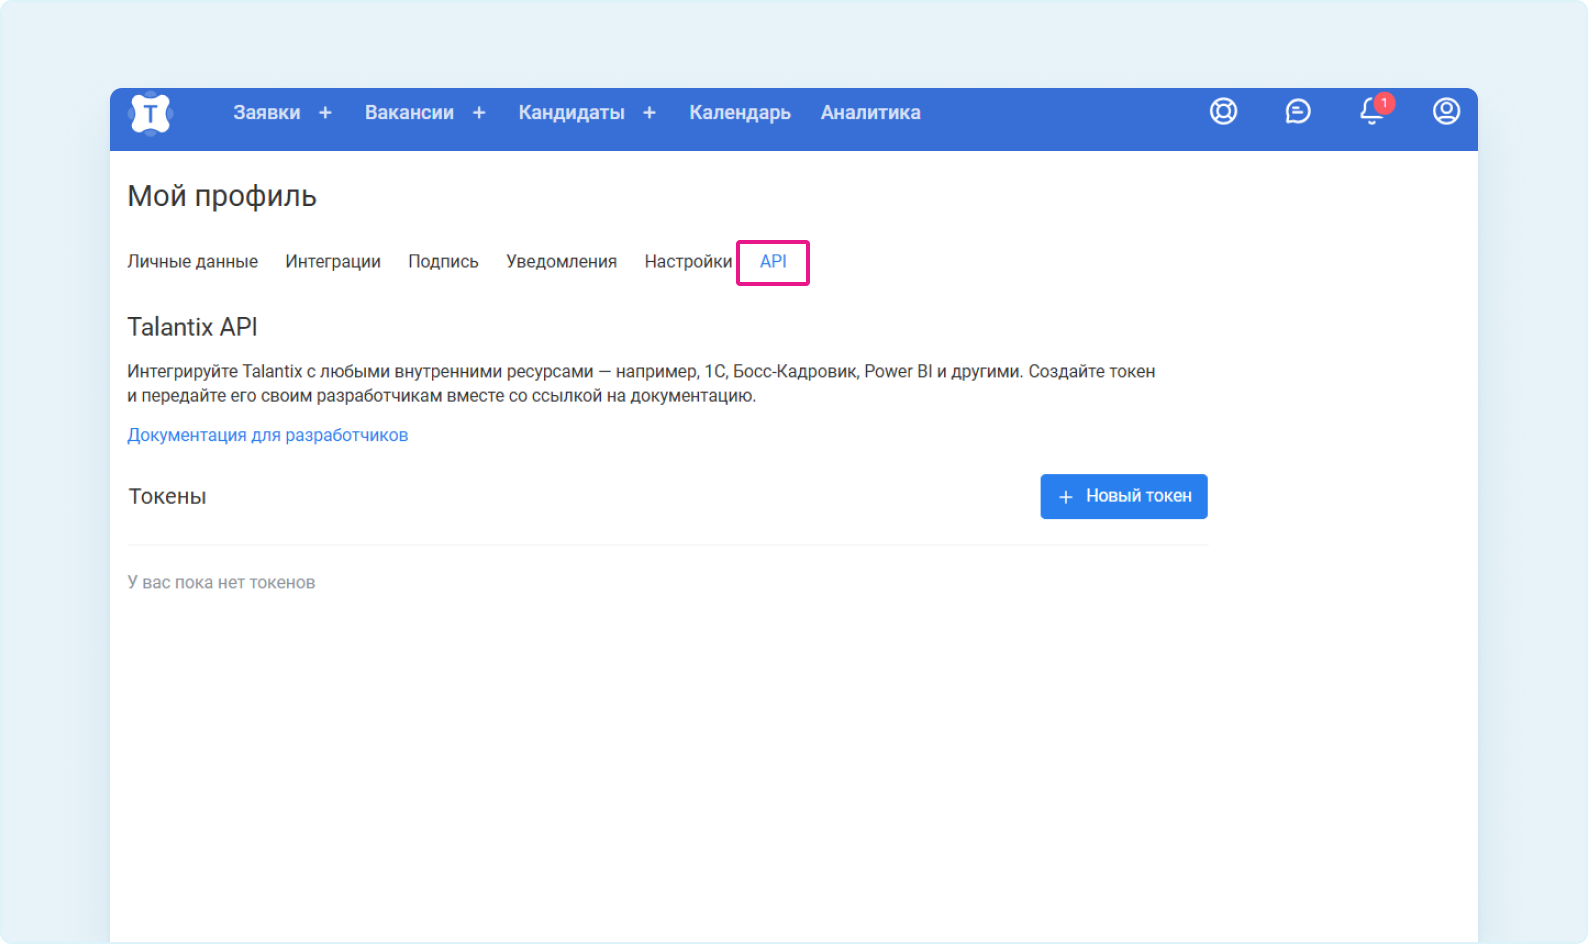Select the API tab
Screen dimensions: 1588x944
(x=773, y=262)
